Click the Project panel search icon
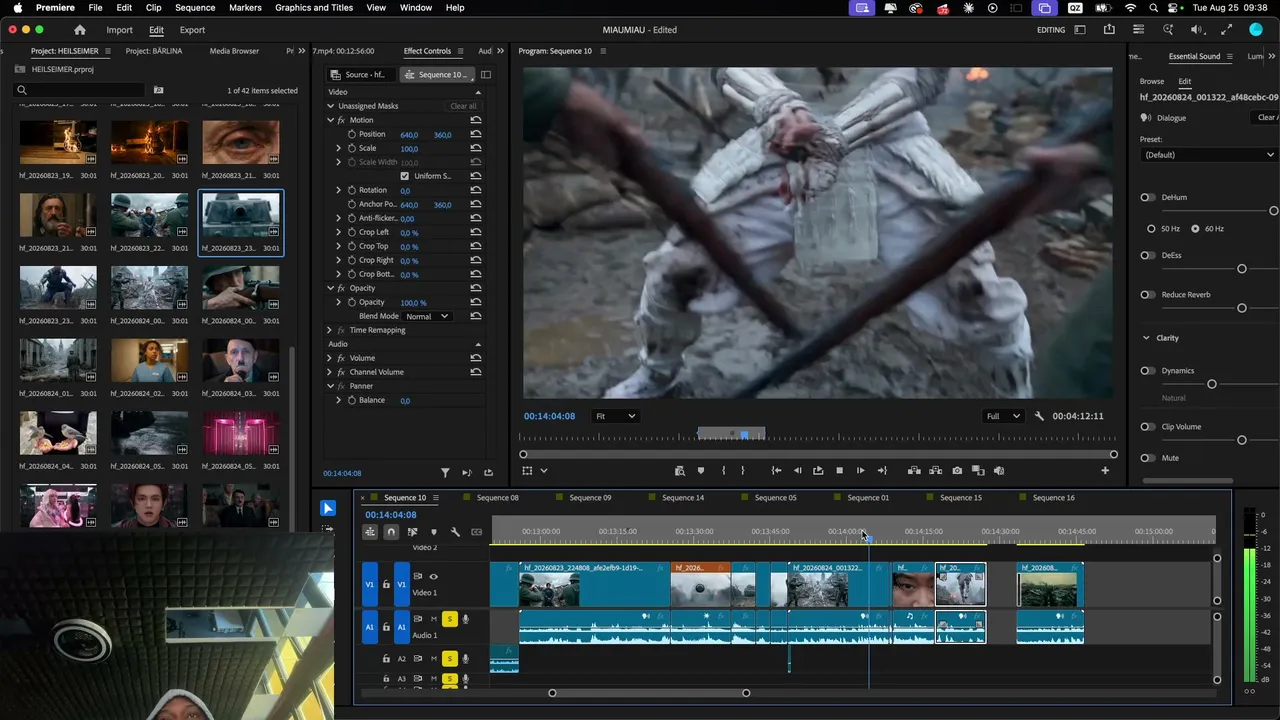 pos(21,90)
